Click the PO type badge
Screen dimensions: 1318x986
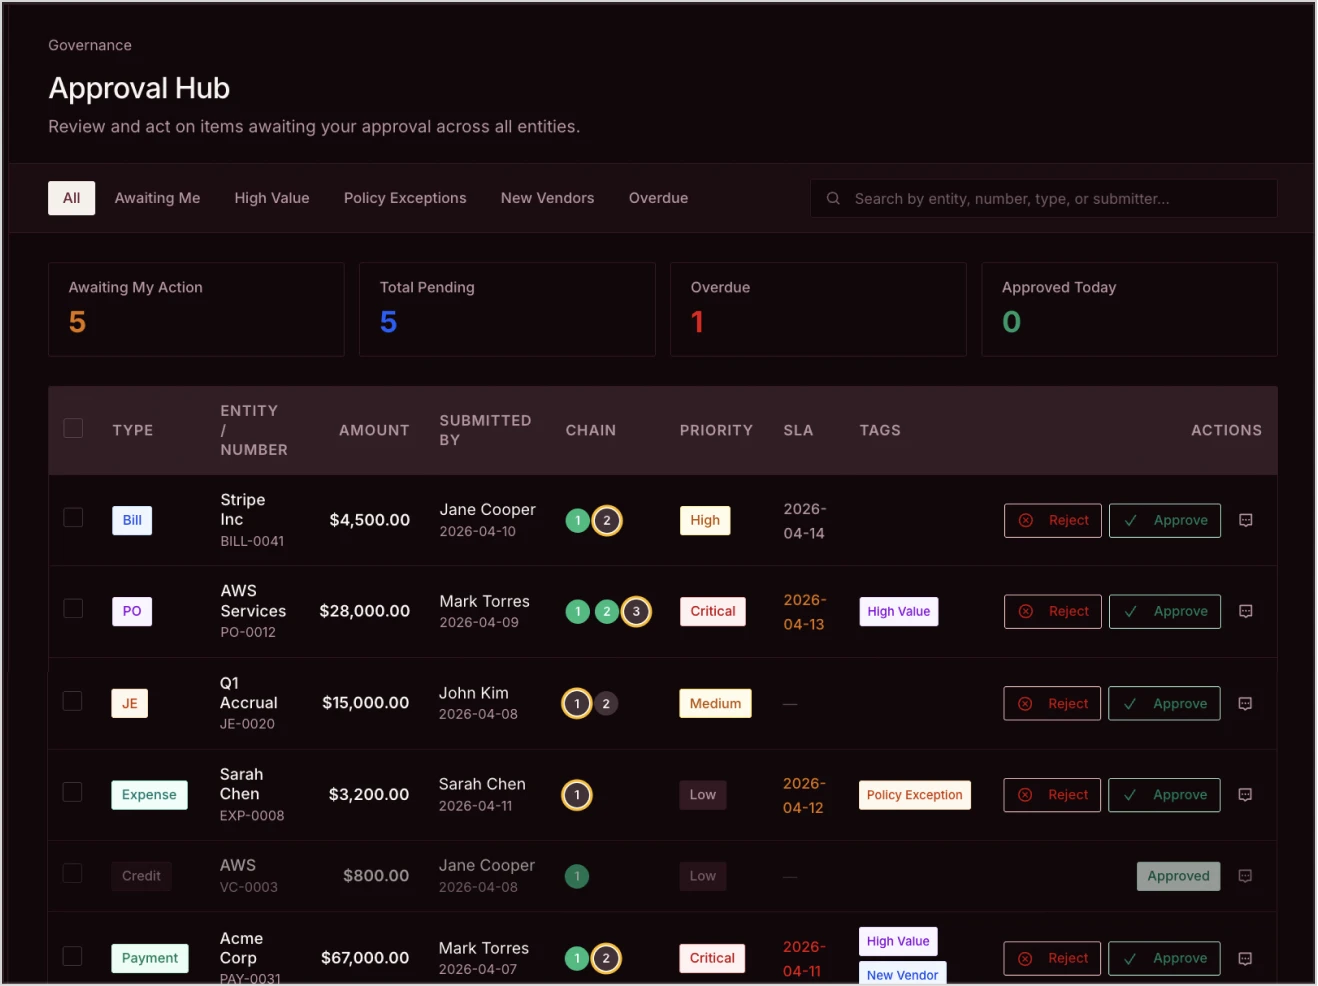(132, 611)
